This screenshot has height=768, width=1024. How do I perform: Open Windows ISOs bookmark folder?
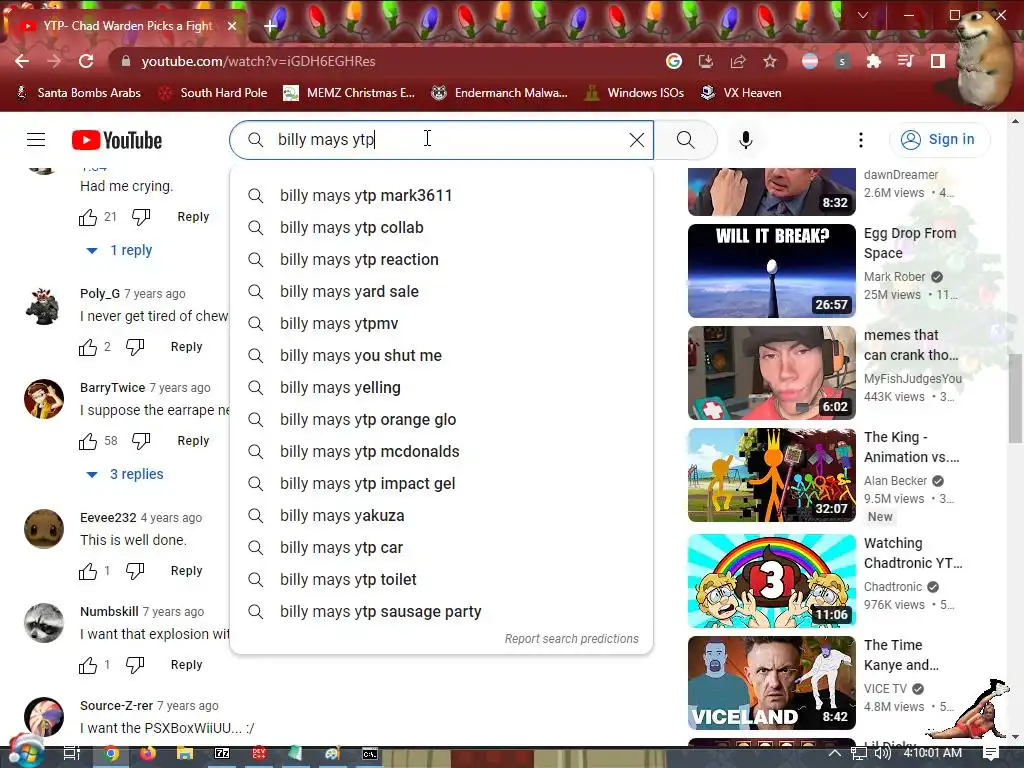pyautogui.click(x=635, y=93)
